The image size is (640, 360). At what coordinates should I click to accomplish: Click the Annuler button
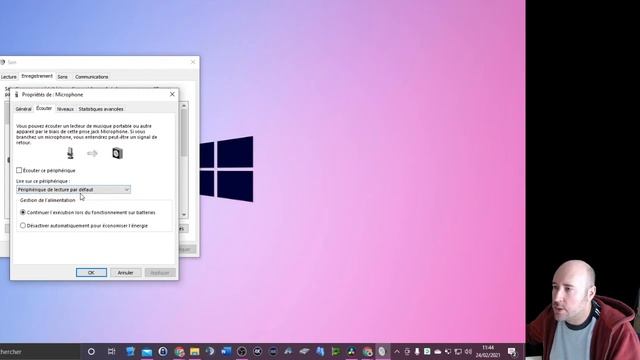coord(125,272)
